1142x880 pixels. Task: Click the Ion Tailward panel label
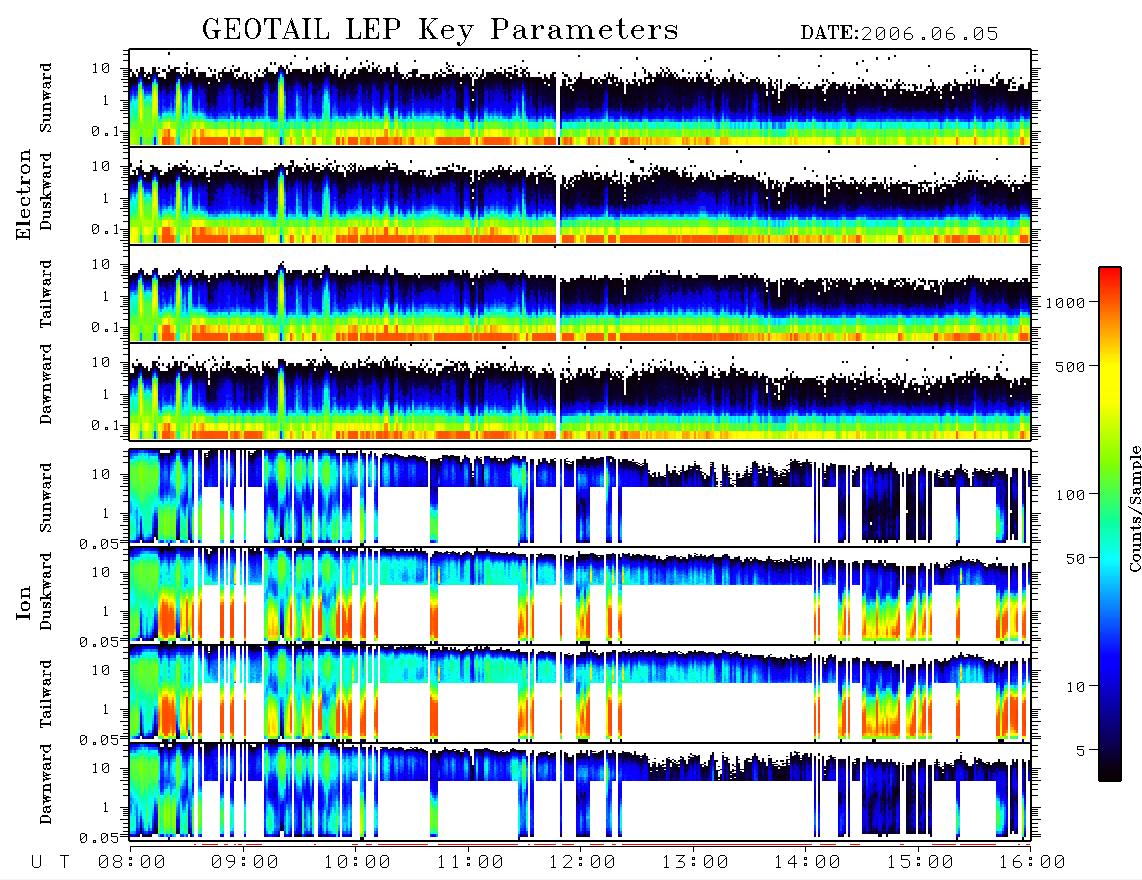coord(46,694)
